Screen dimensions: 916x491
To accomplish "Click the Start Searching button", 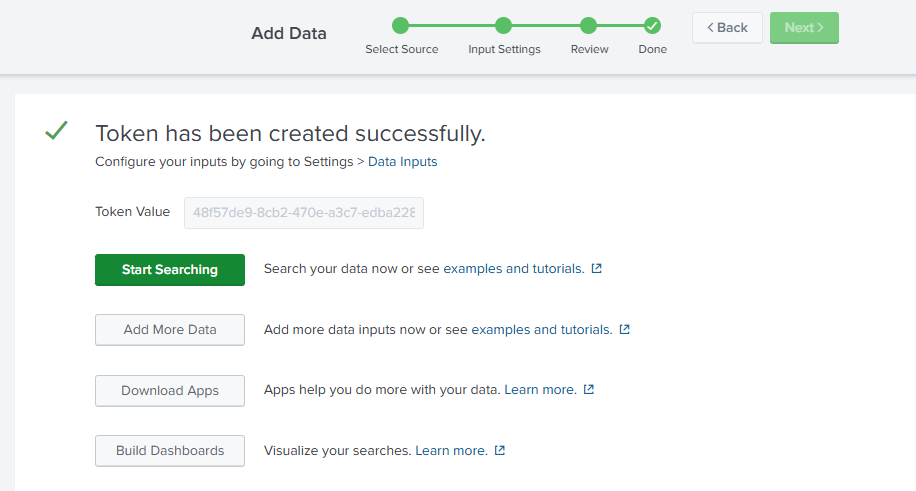I will pos(170,269).
